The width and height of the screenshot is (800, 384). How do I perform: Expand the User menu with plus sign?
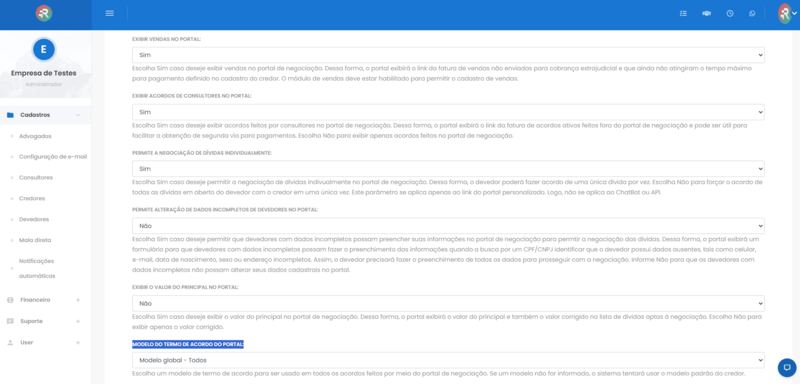(x=78, y=343)
